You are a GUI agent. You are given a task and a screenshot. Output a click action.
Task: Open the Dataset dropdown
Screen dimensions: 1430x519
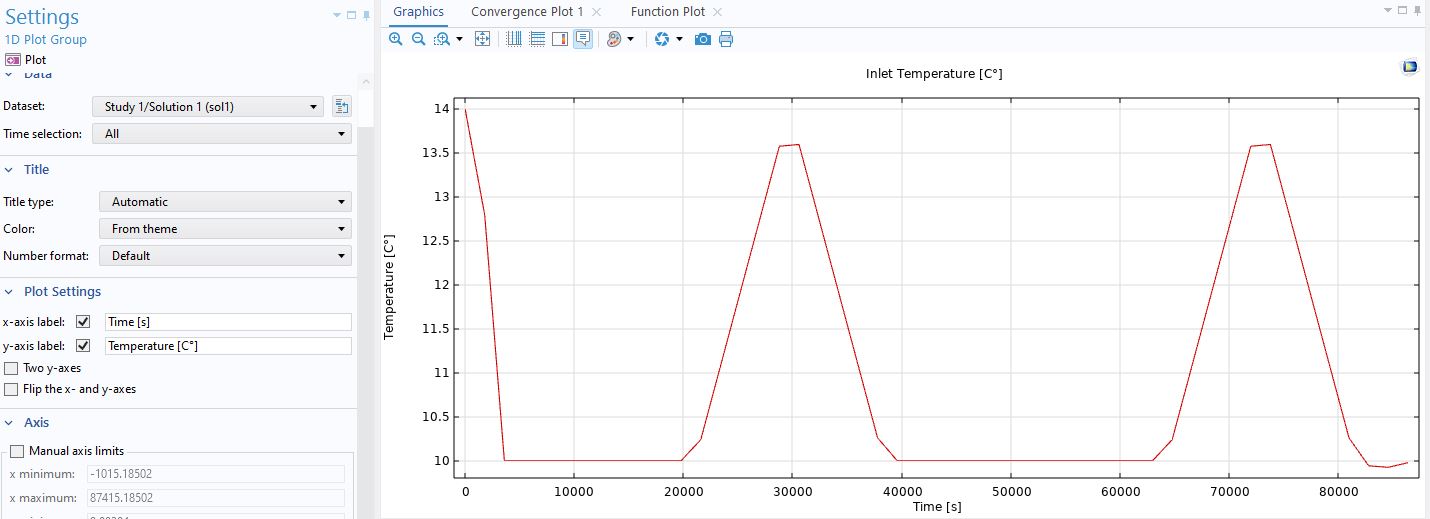(207, 107)
